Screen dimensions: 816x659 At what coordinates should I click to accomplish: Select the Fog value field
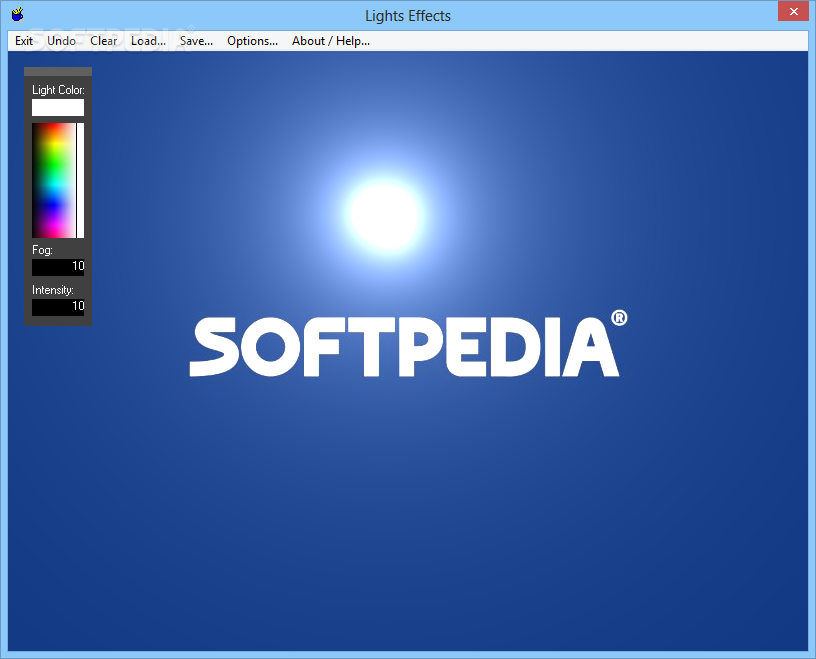pos(58,267)
